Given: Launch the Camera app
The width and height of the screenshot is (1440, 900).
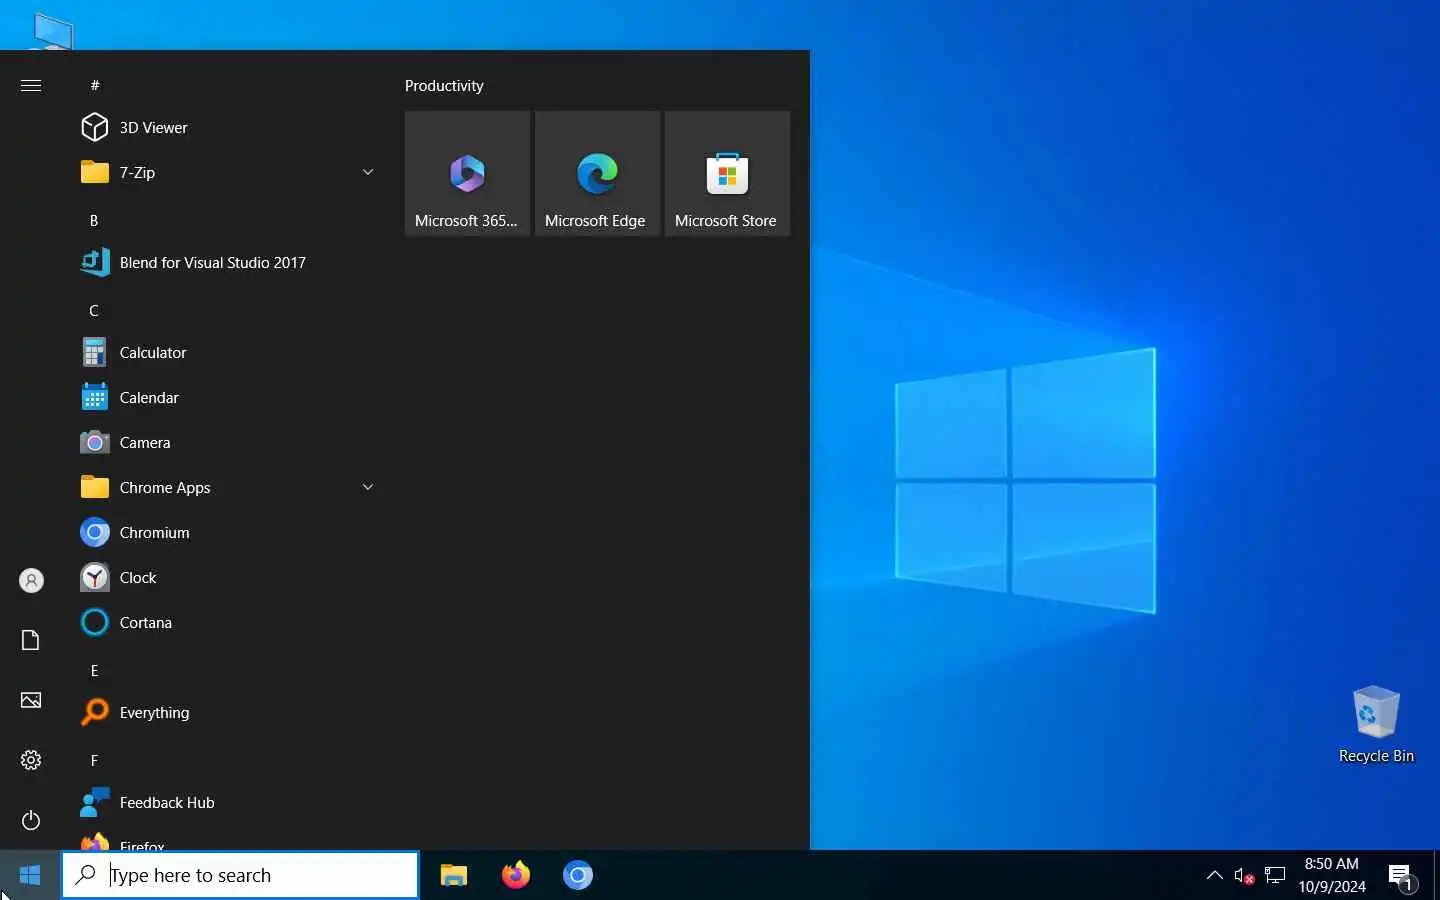Looking at the screenshot, I should click(x=228, y=442).
